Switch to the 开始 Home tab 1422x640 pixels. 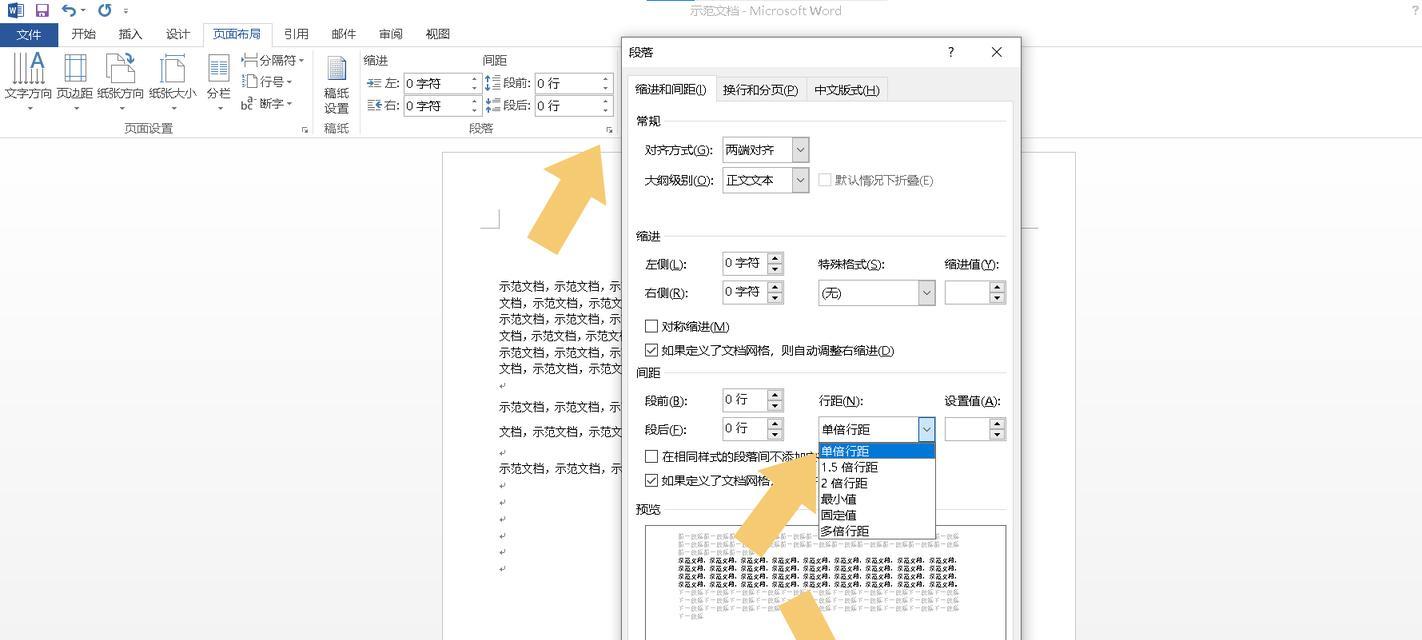pos(84,34)
